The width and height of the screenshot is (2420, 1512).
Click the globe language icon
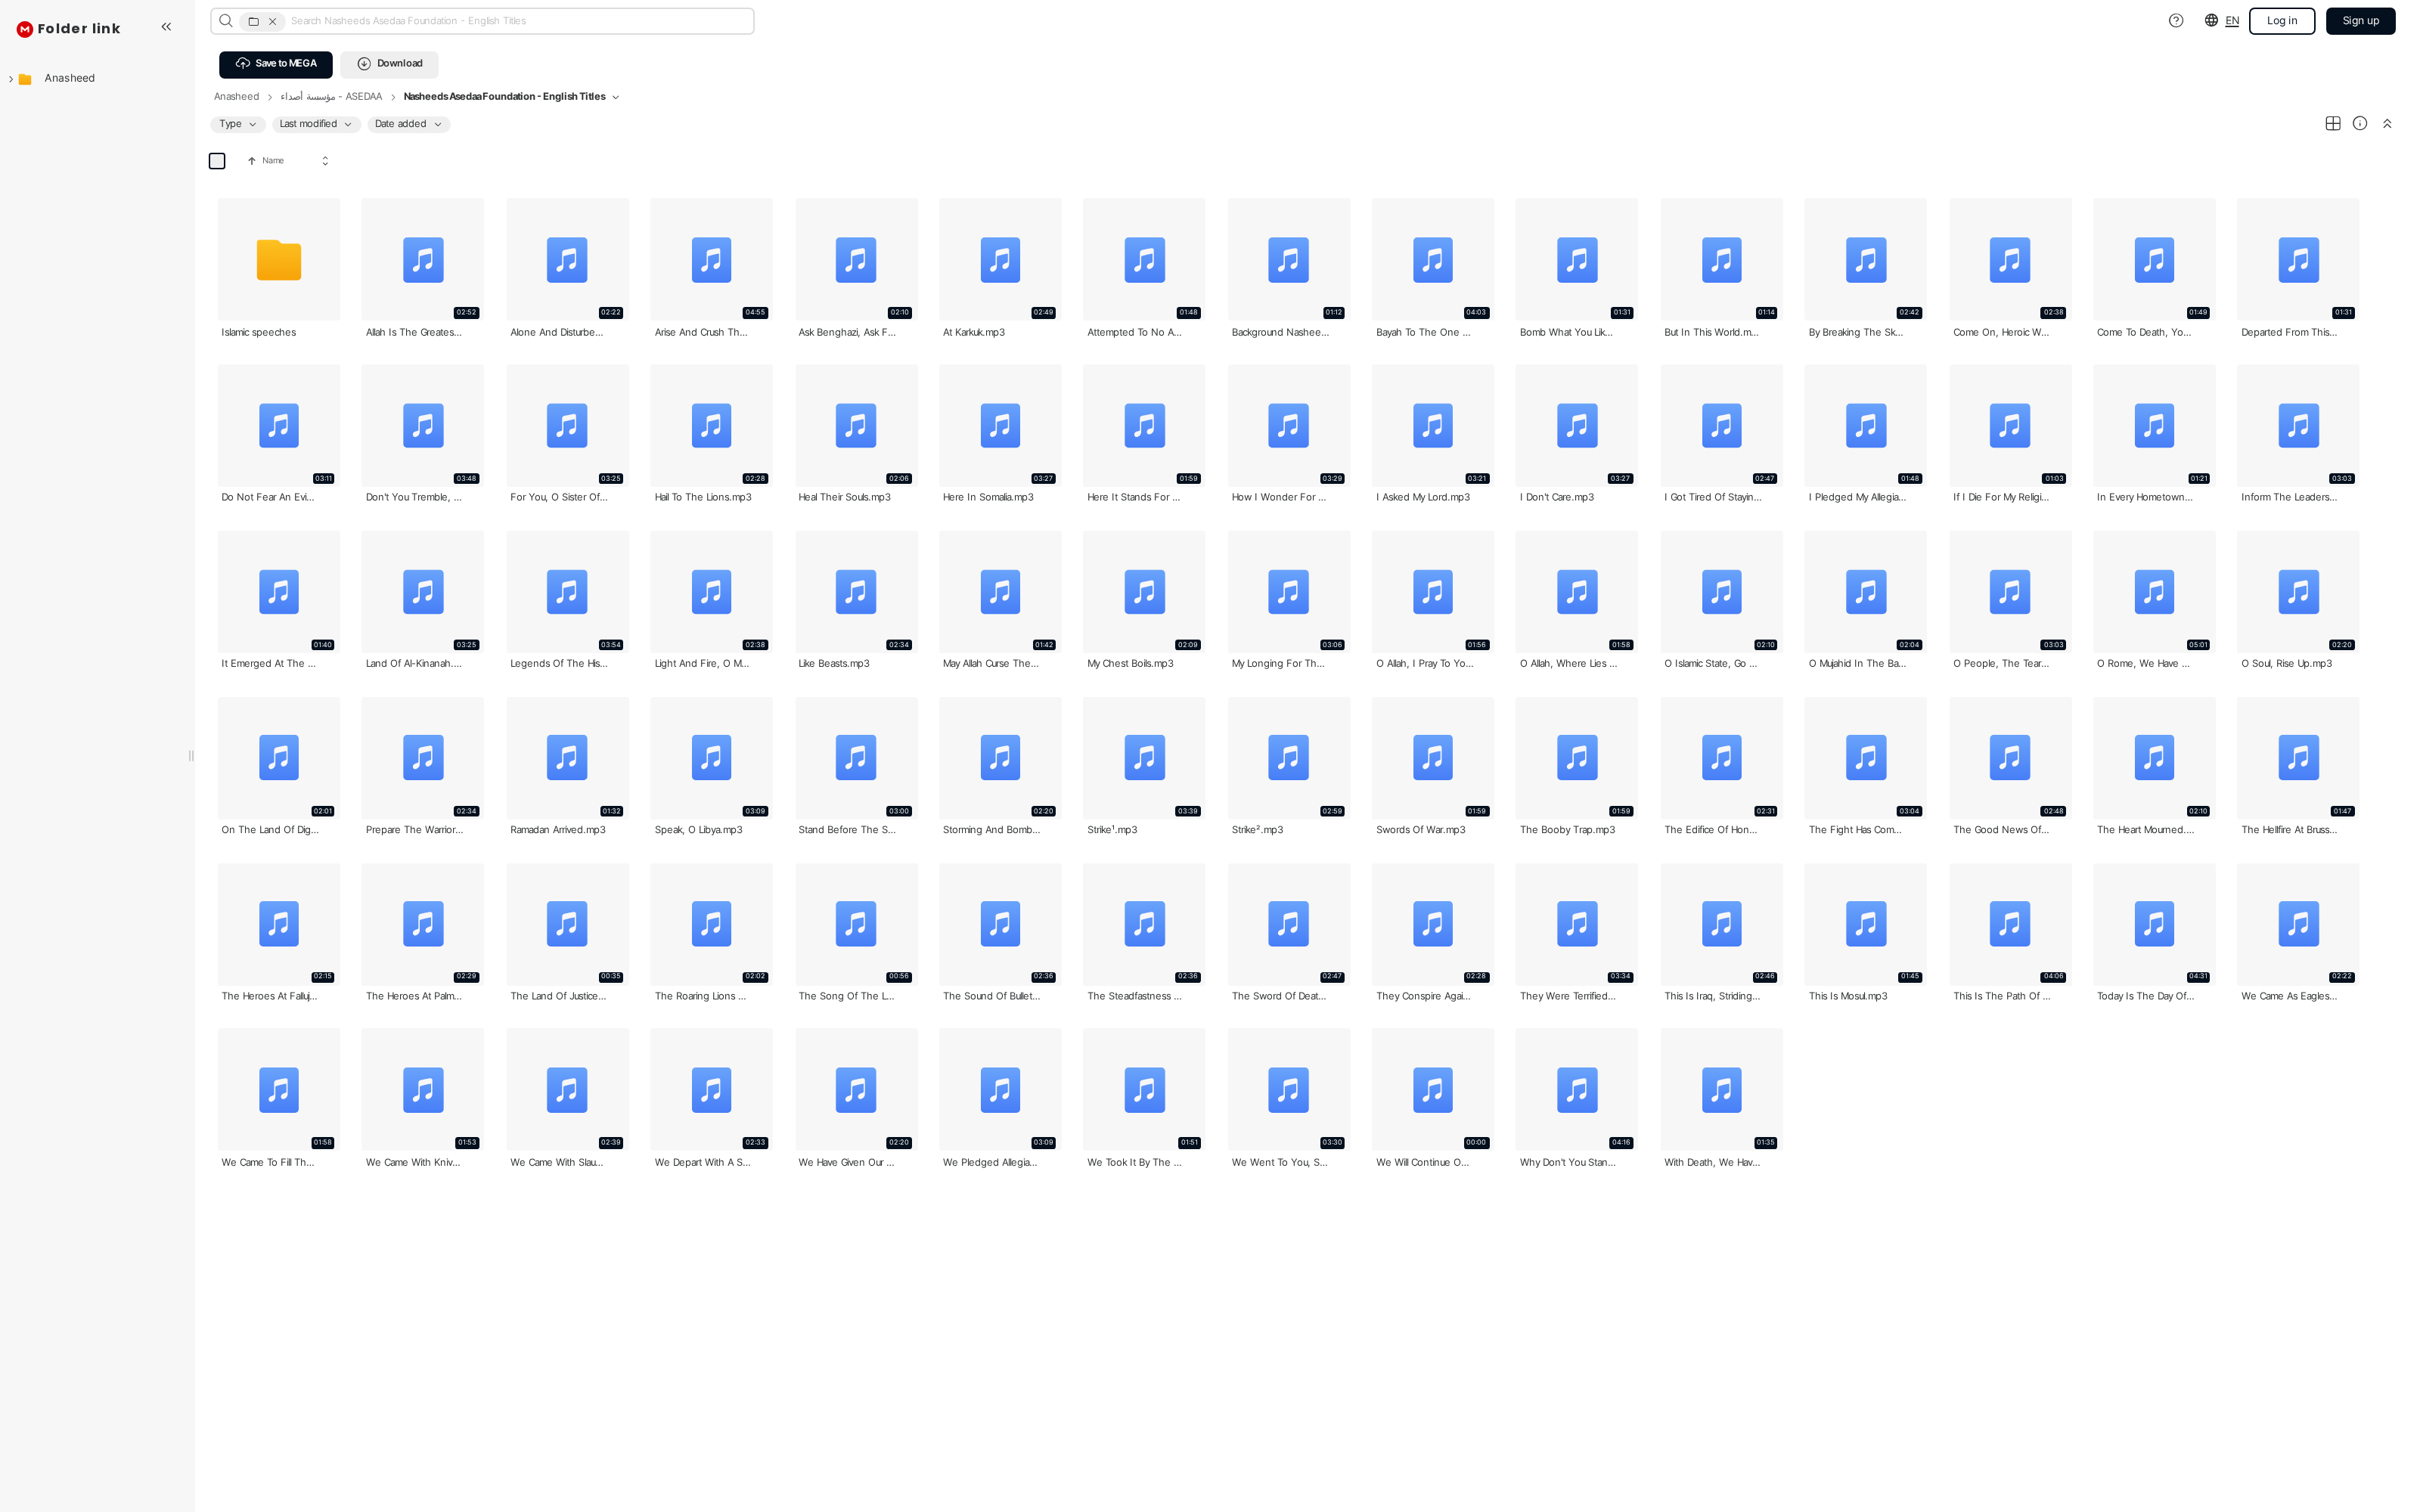click(2211, 21)
